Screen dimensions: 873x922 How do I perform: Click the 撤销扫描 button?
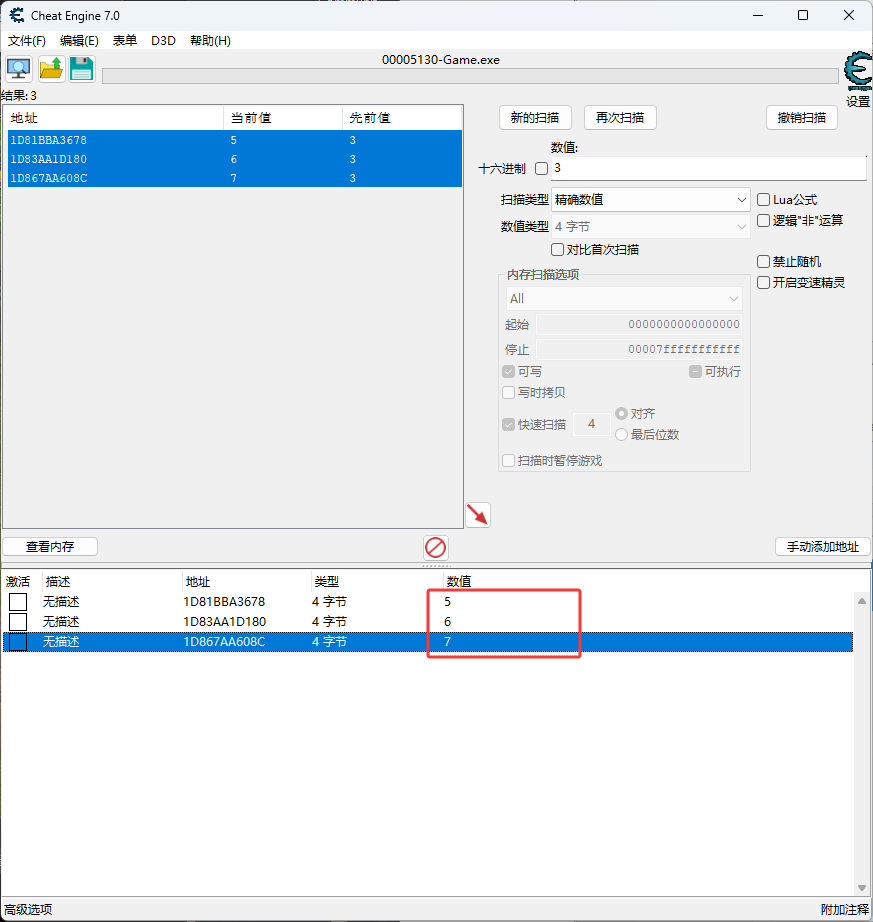tap(802, 118)
